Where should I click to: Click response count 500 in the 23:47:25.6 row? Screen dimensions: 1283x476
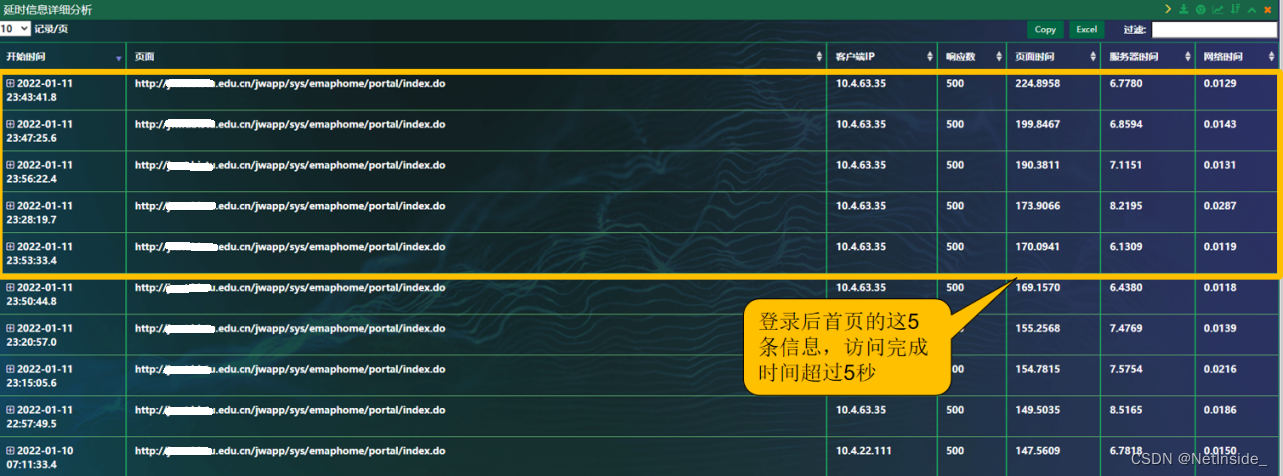point(955,124)
